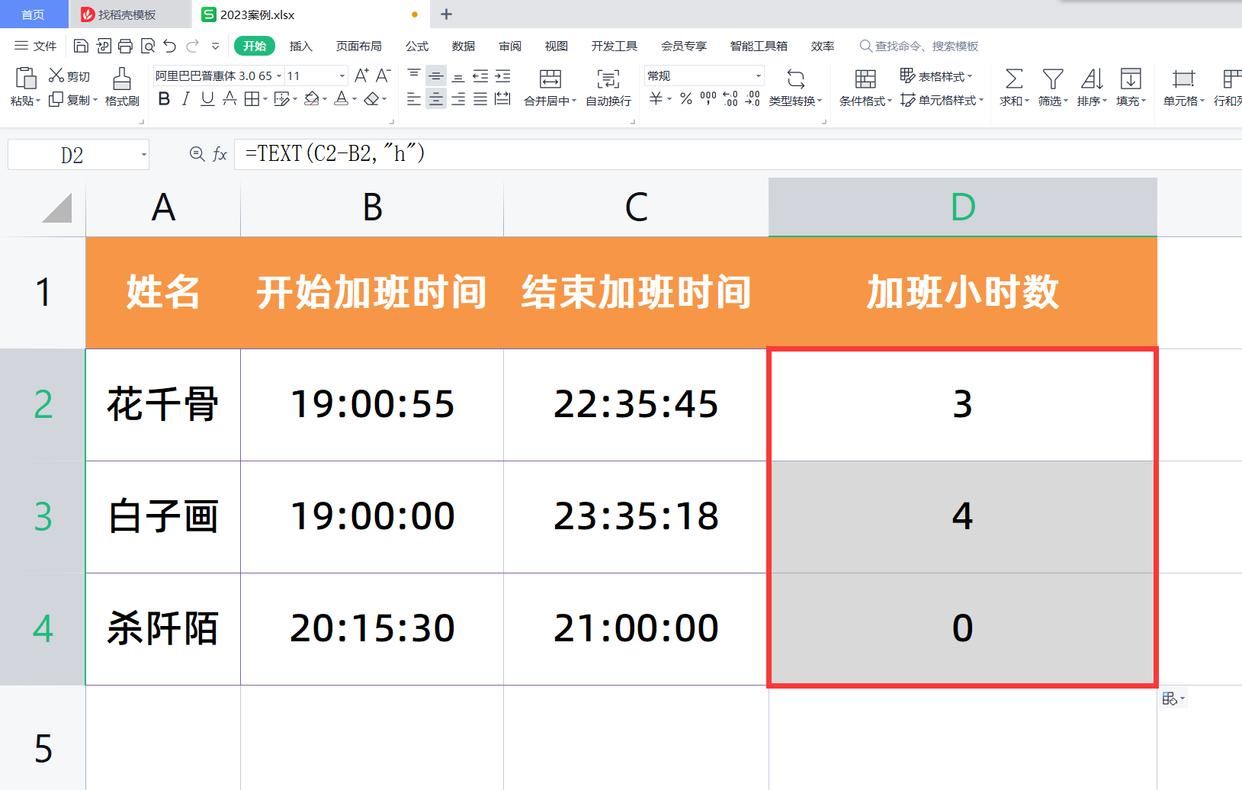Decrease decimal places
The width and height of the screenshot is (1242, 790).
(753, 98)
